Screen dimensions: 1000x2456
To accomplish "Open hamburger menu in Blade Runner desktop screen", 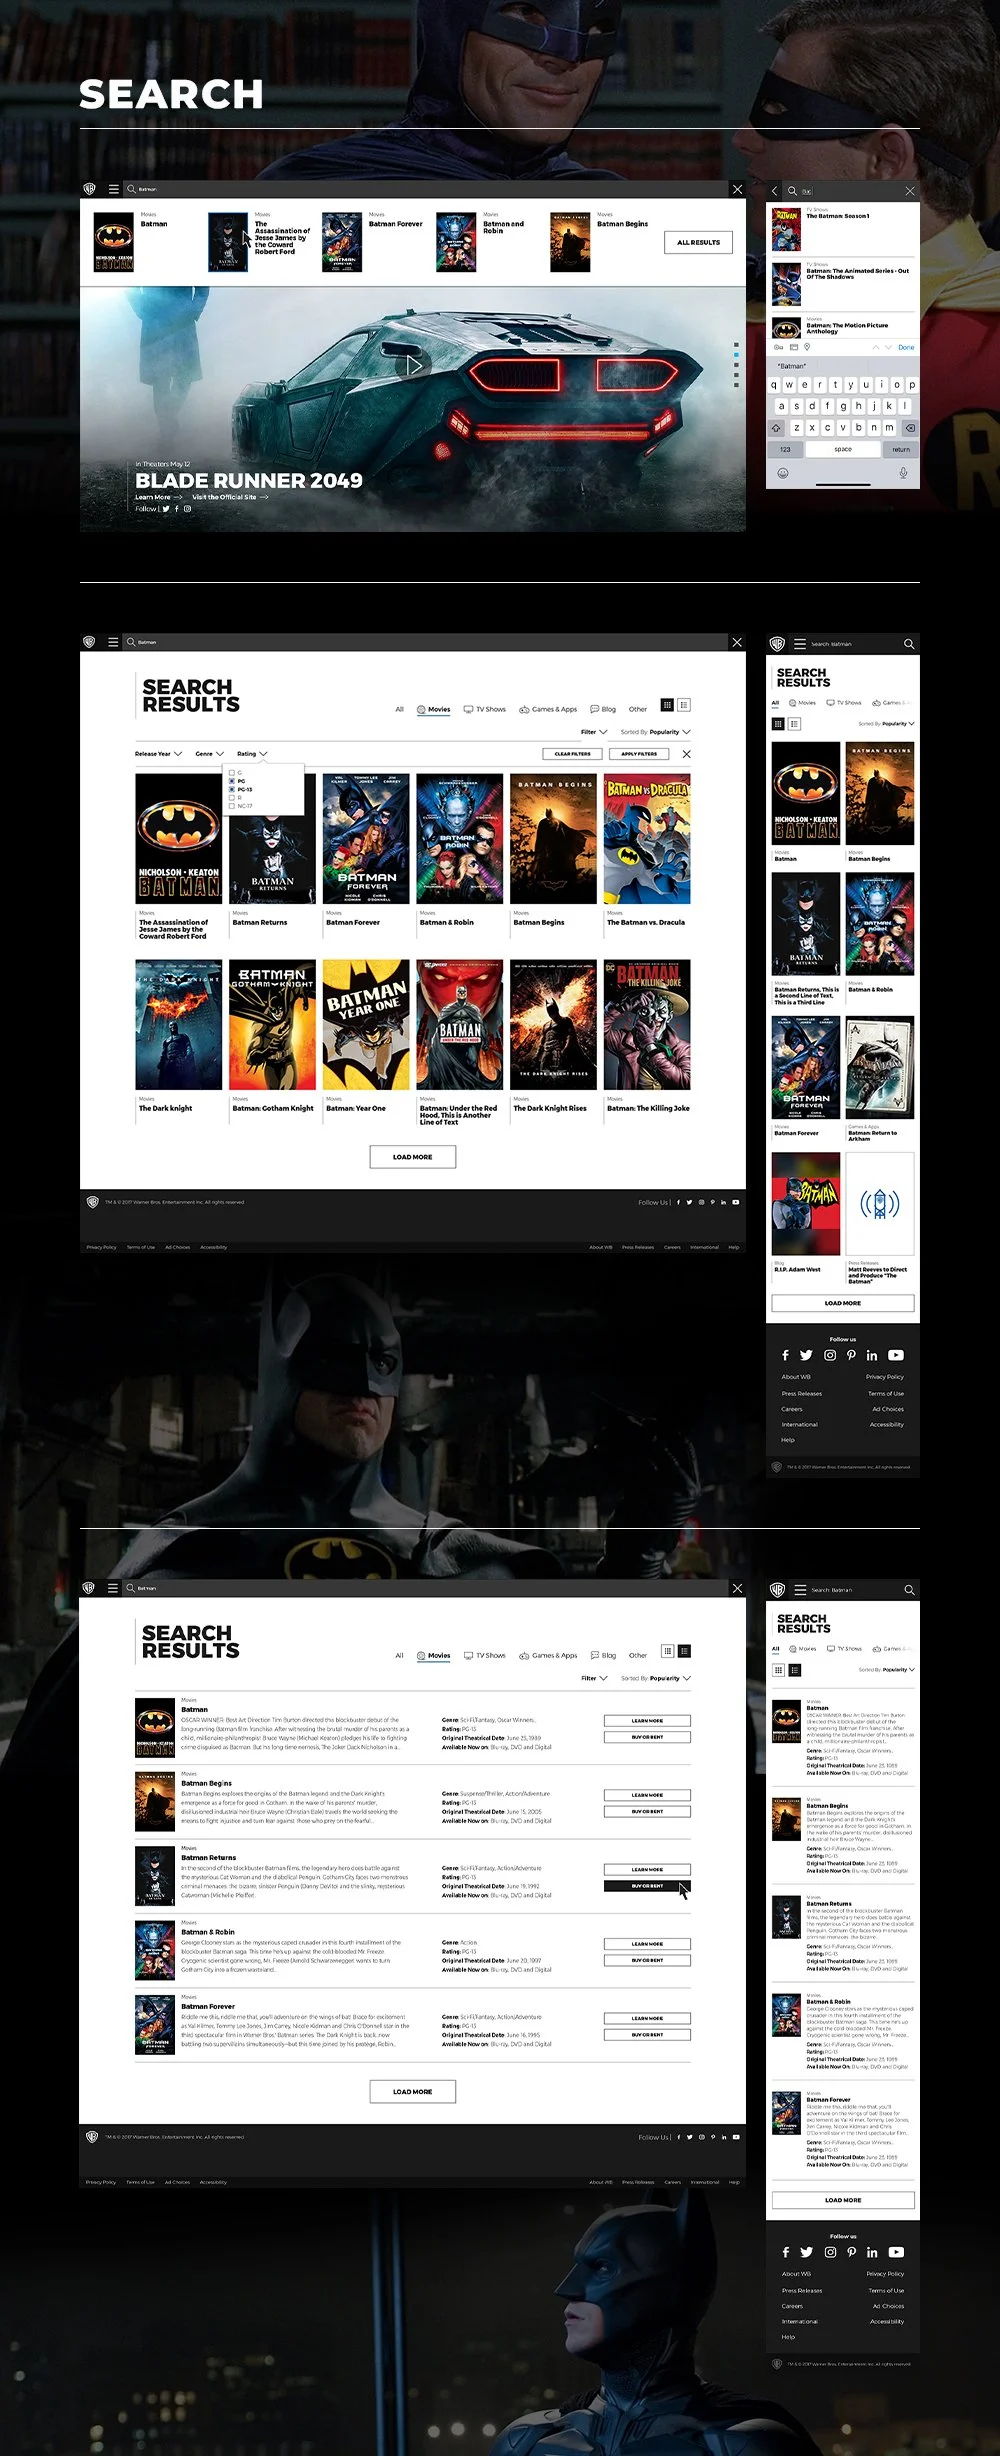I will coord(113,189).
